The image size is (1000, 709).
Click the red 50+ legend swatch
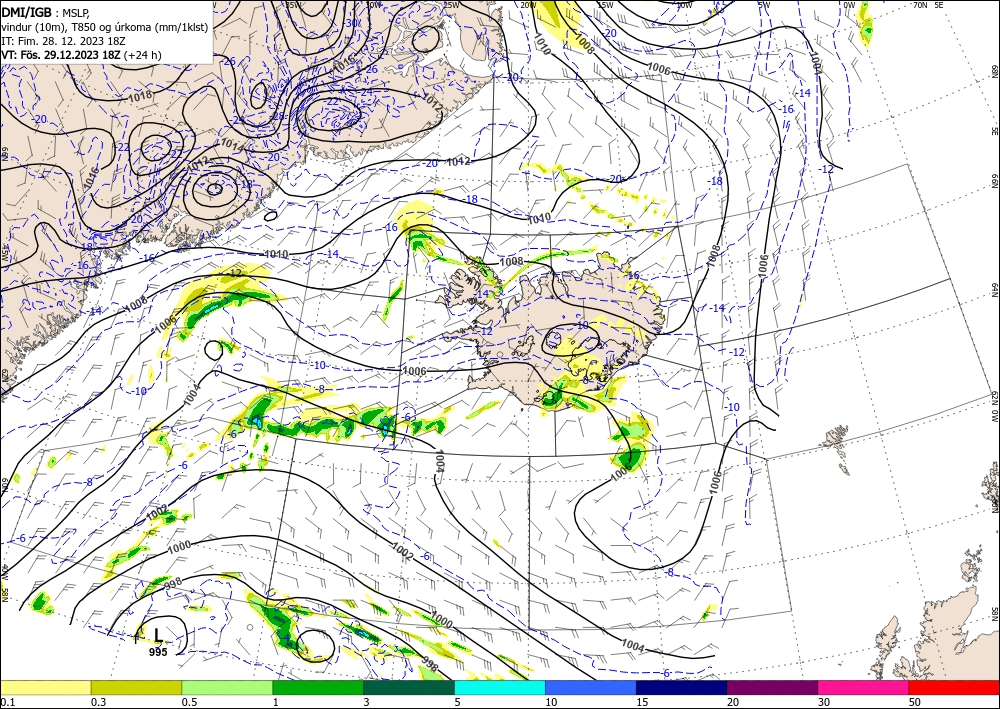click(x=954, y=687)
